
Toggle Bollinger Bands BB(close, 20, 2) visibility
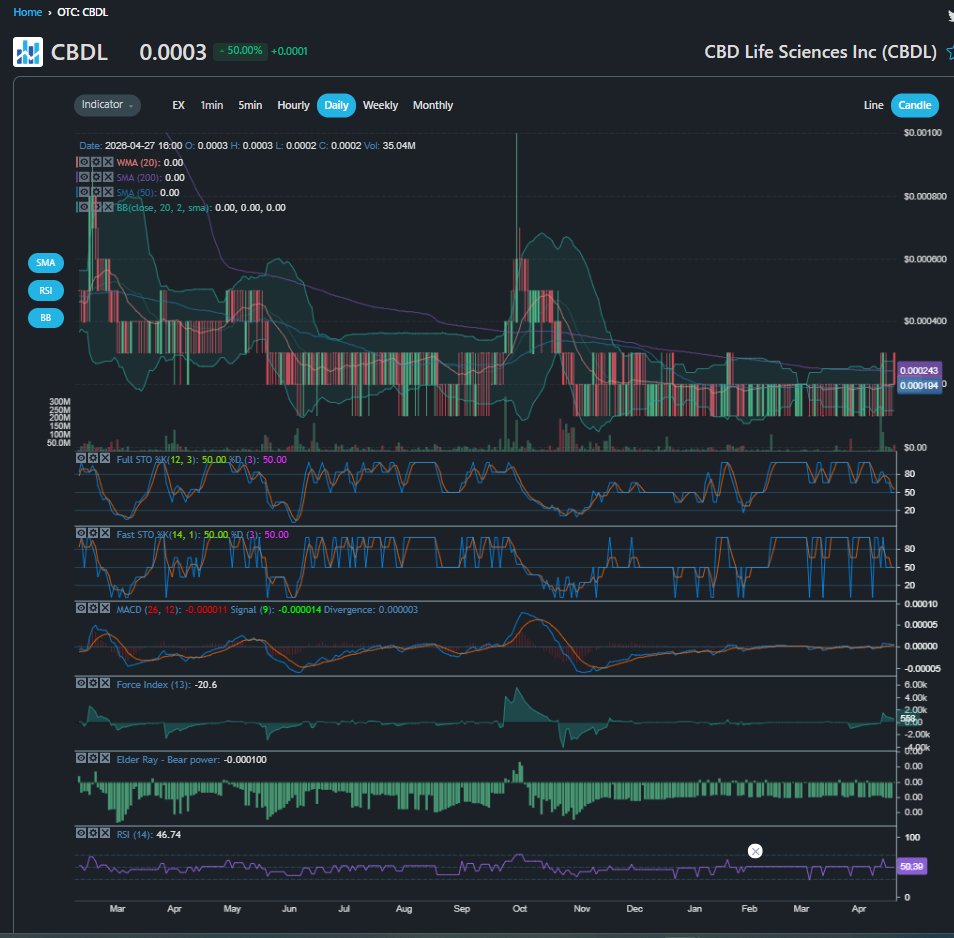click(84, 207)
